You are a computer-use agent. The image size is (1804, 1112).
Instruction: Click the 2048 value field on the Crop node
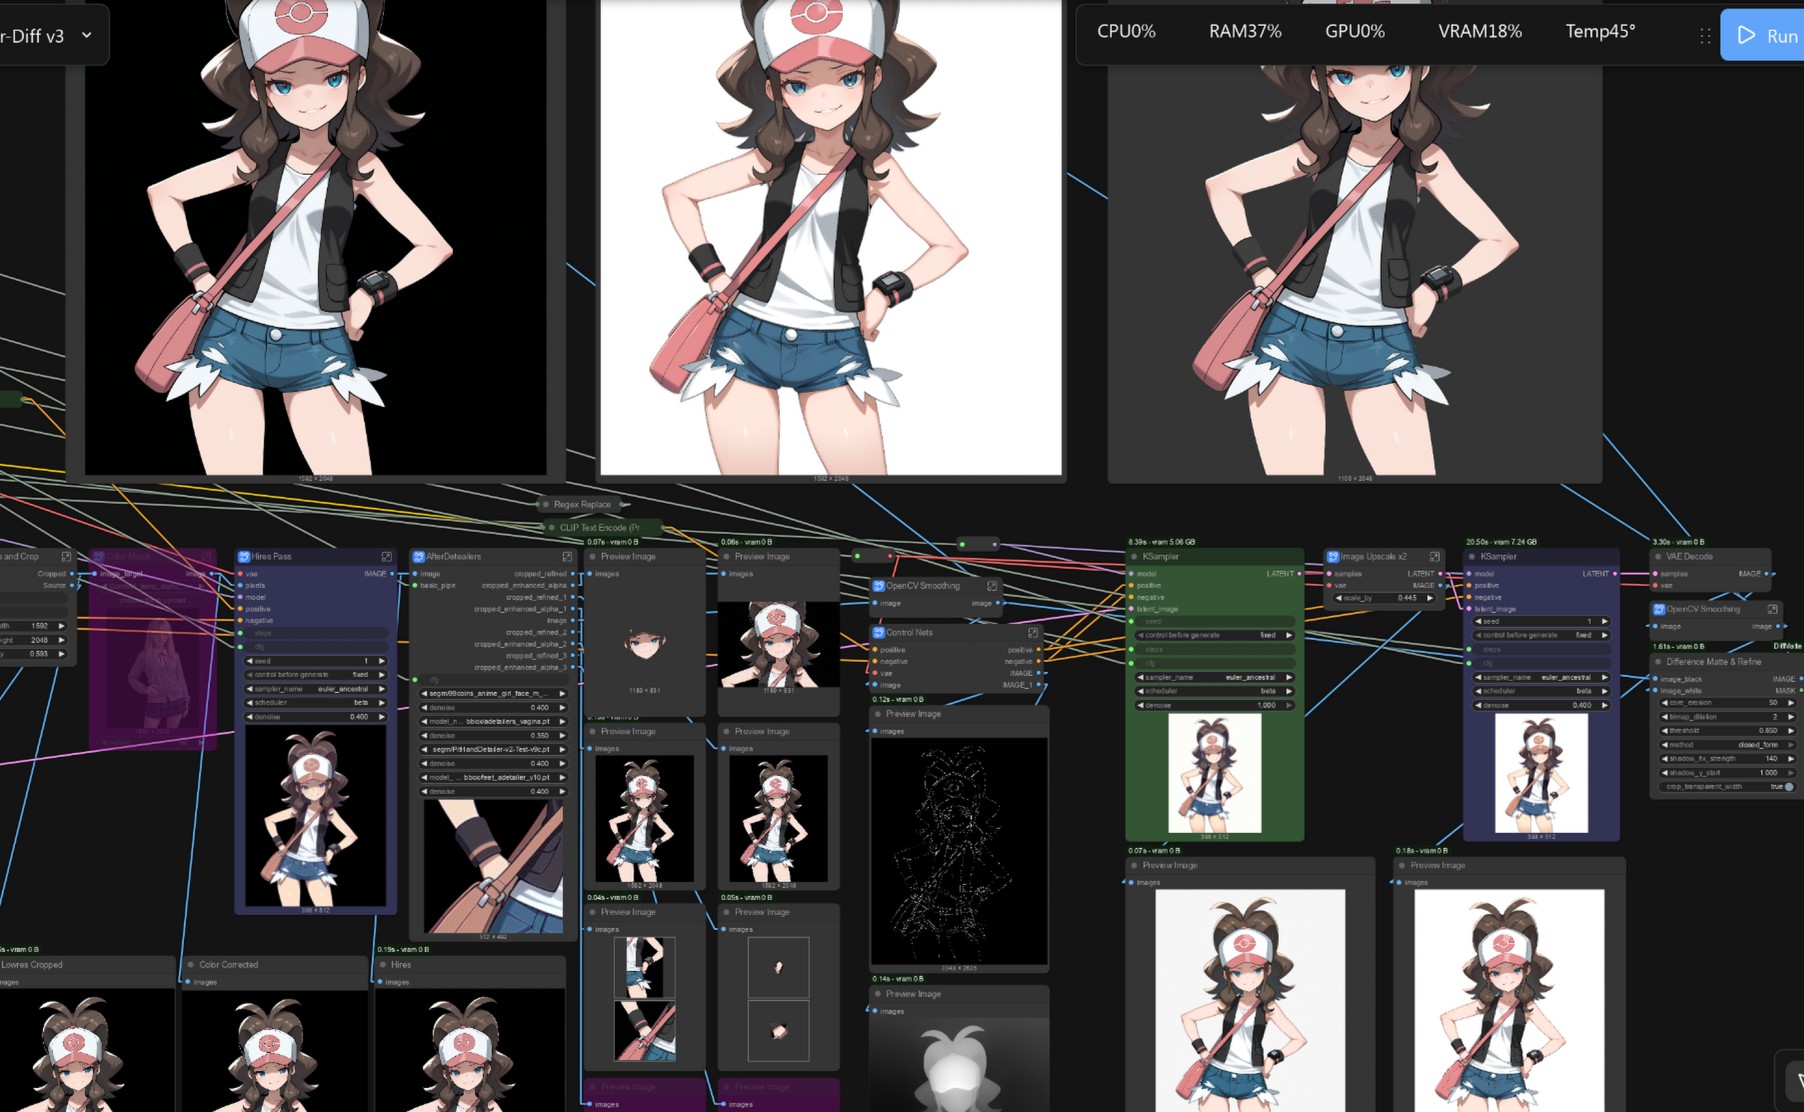coord(33,640)
